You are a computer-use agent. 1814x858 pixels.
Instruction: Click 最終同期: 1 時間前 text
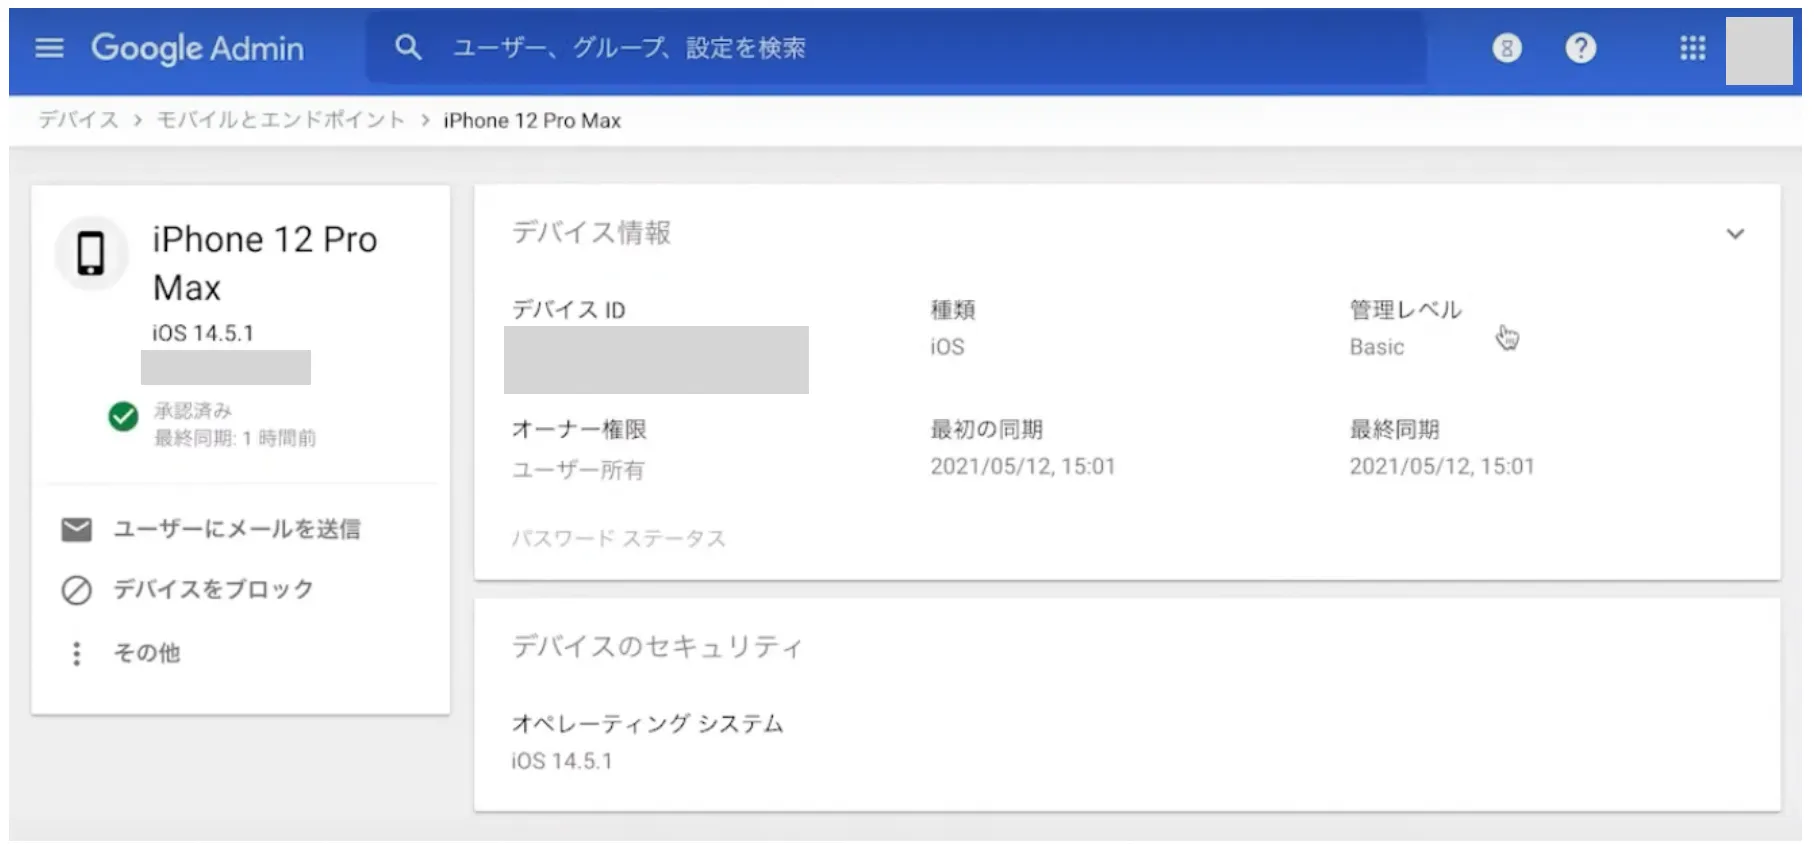coord(235,438)
